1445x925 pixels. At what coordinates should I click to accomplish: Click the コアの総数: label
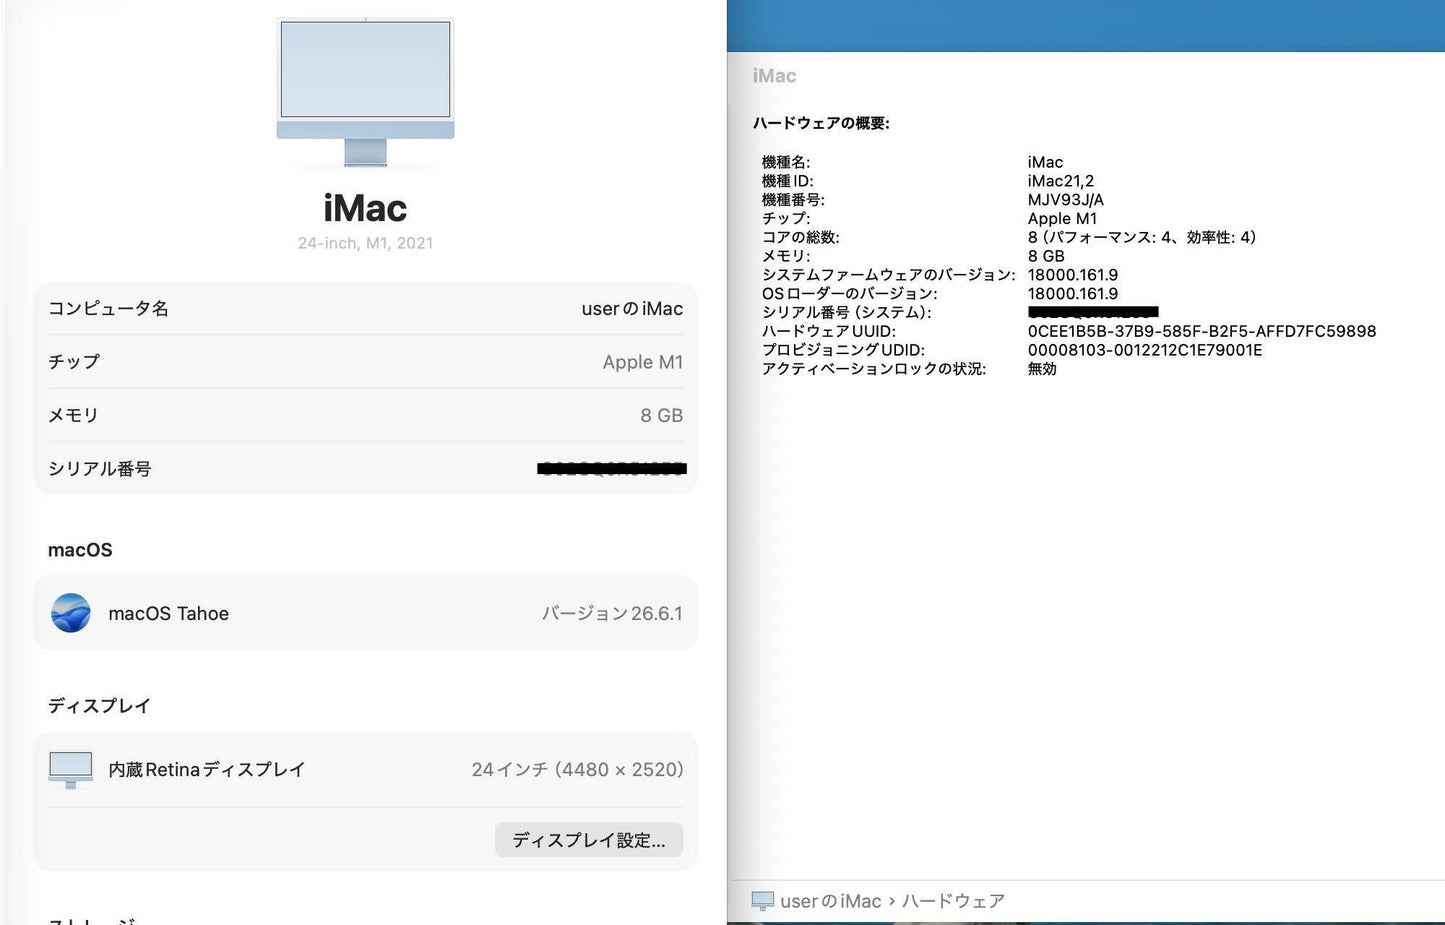801,237
